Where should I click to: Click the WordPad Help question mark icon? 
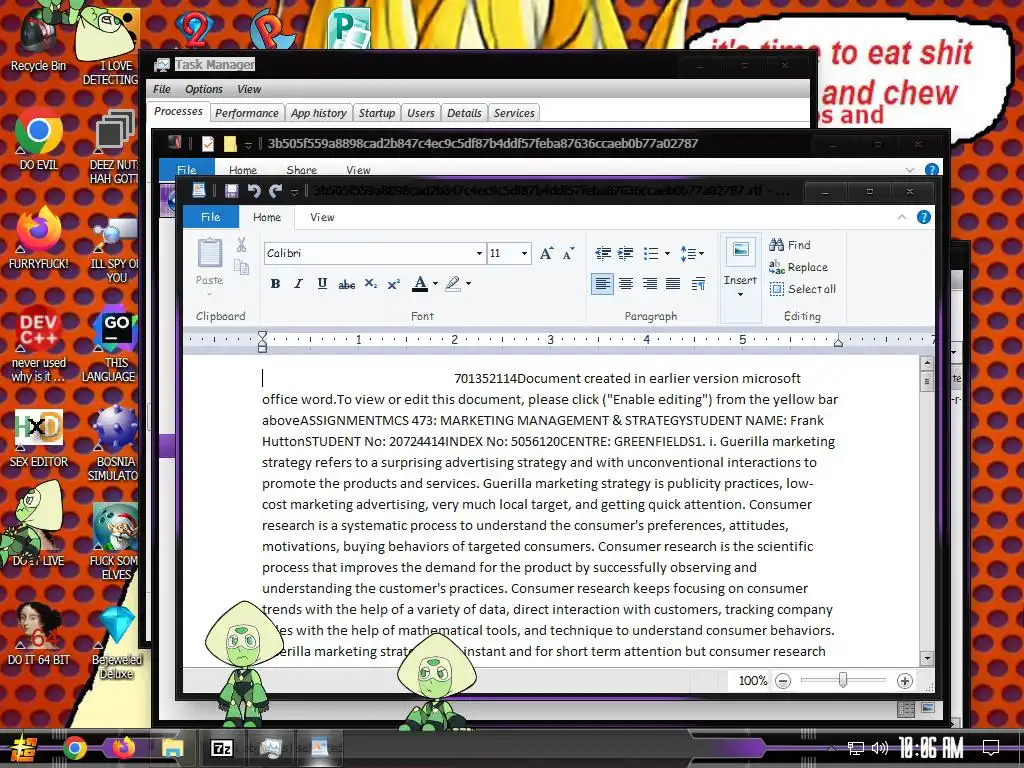click(x=923, y=217)
